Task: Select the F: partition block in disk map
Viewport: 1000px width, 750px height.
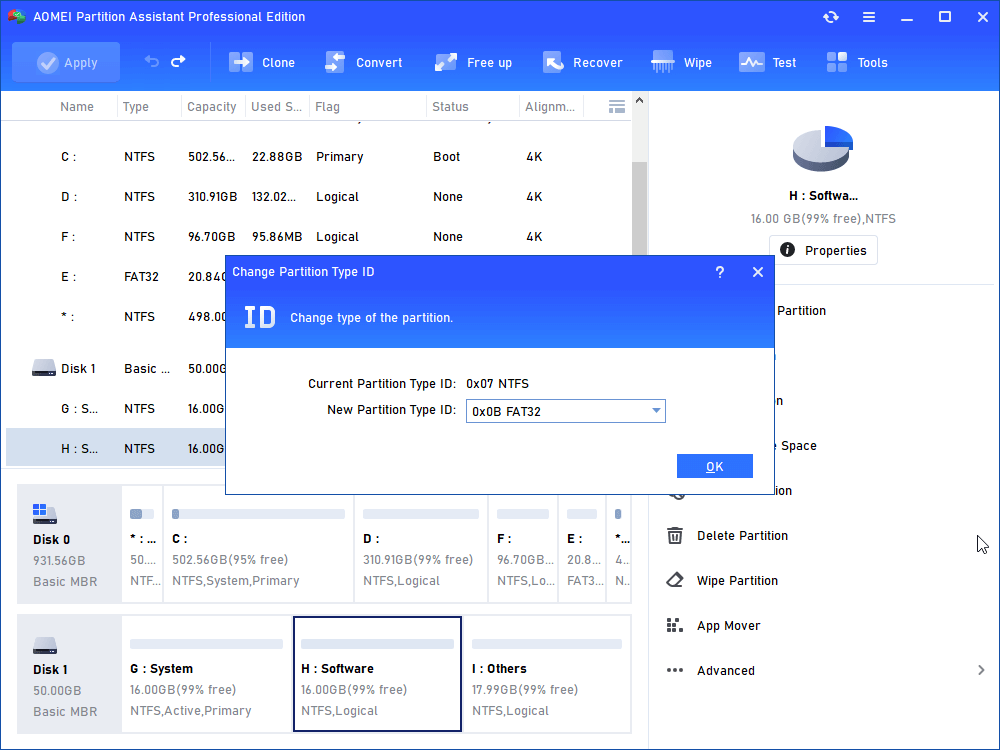Action: click(x=523, y=544)
